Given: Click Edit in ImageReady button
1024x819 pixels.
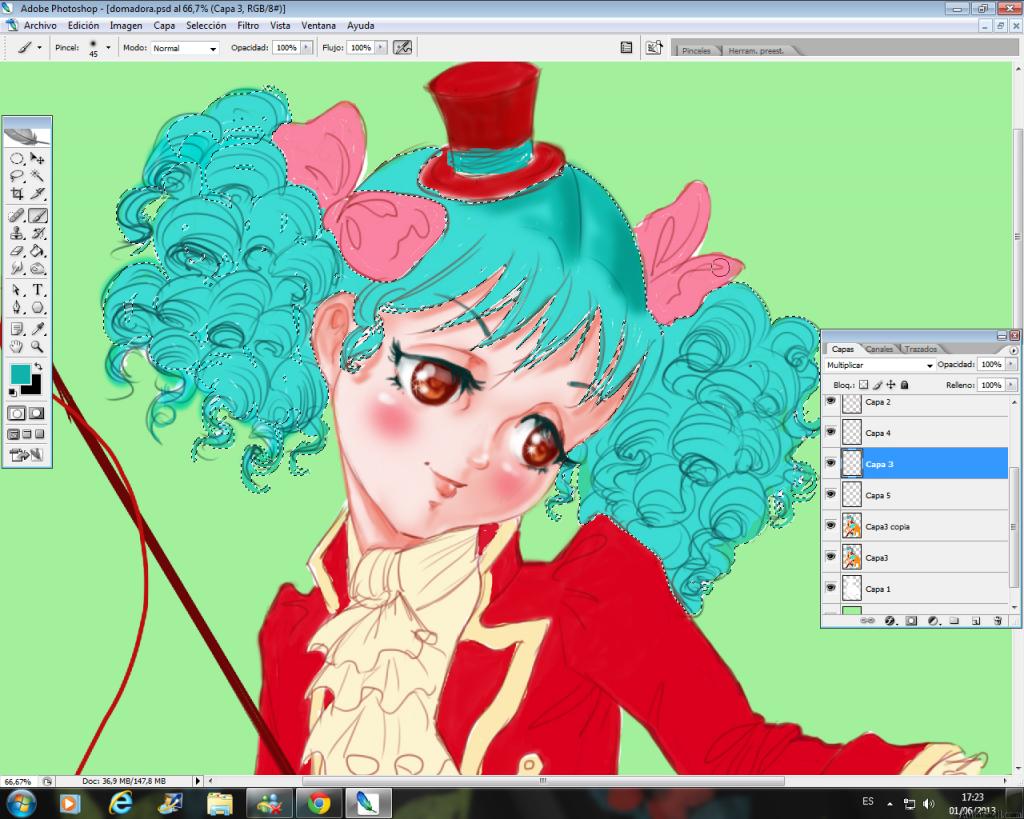Looking at the screenshot, I should pyautogui.click(x=26, y=455).
